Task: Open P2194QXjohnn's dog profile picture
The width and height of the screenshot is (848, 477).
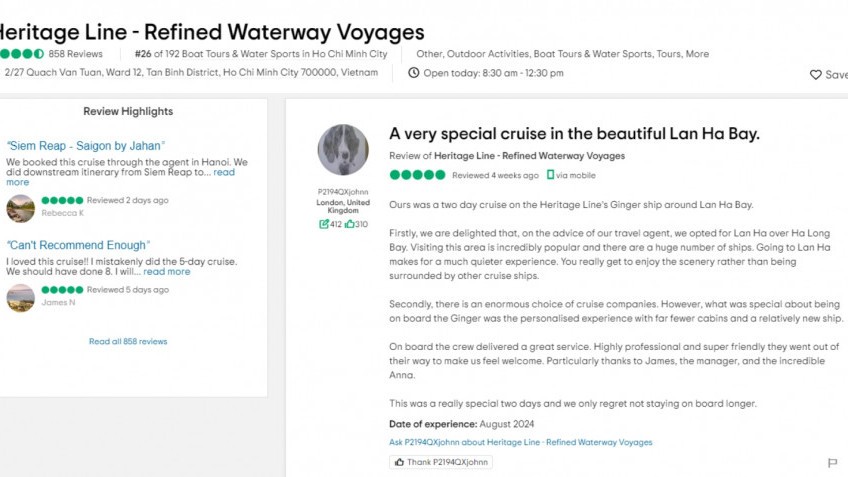Action: pyautogui.click(x=343, y=150)
